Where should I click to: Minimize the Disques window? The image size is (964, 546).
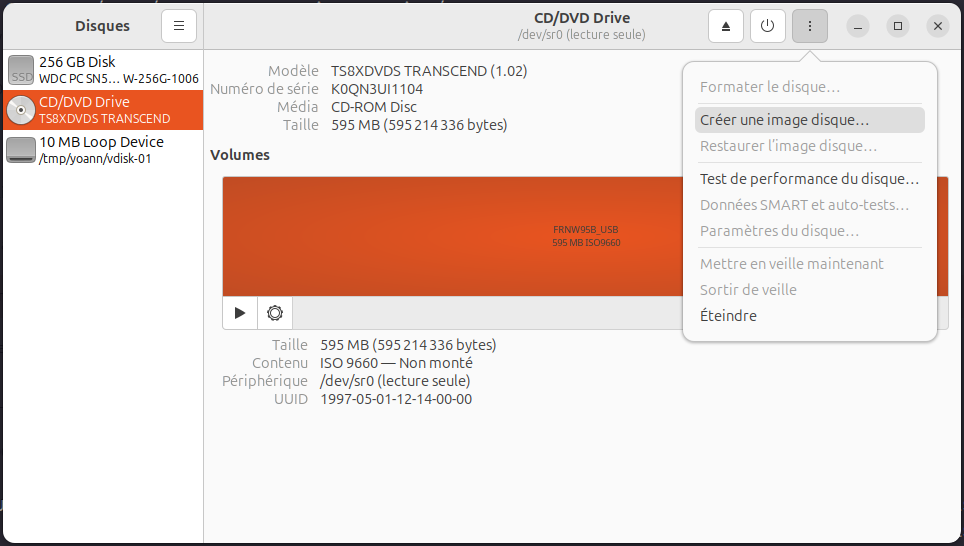click(x=858, y=26)
